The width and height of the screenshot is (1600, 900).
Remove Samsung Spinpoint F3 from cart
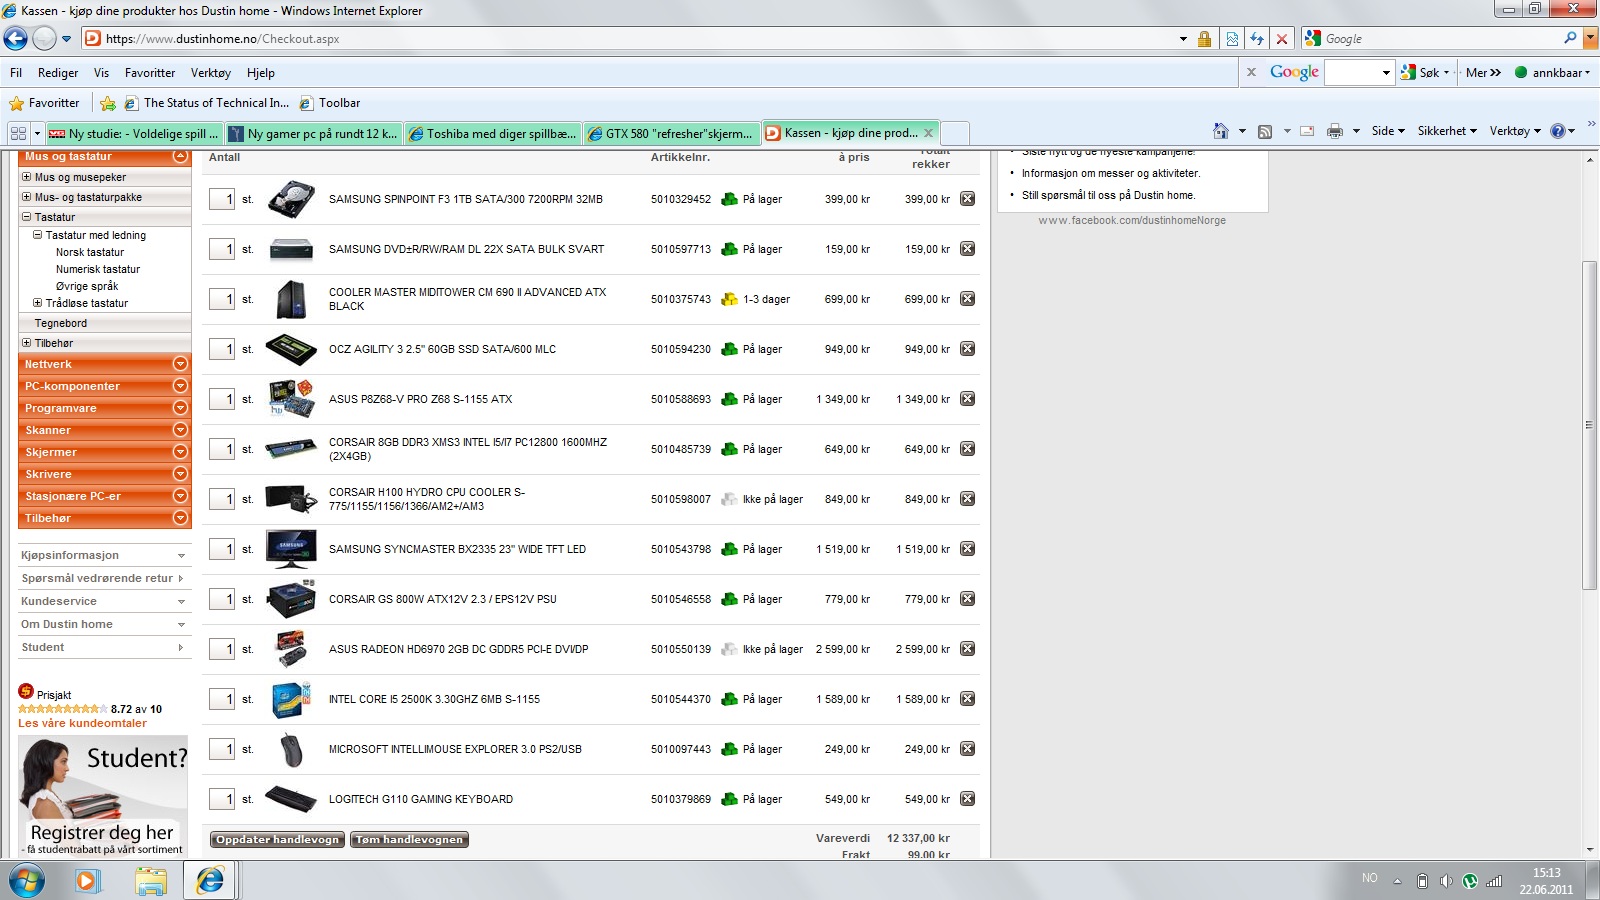(x=967, y=199)
